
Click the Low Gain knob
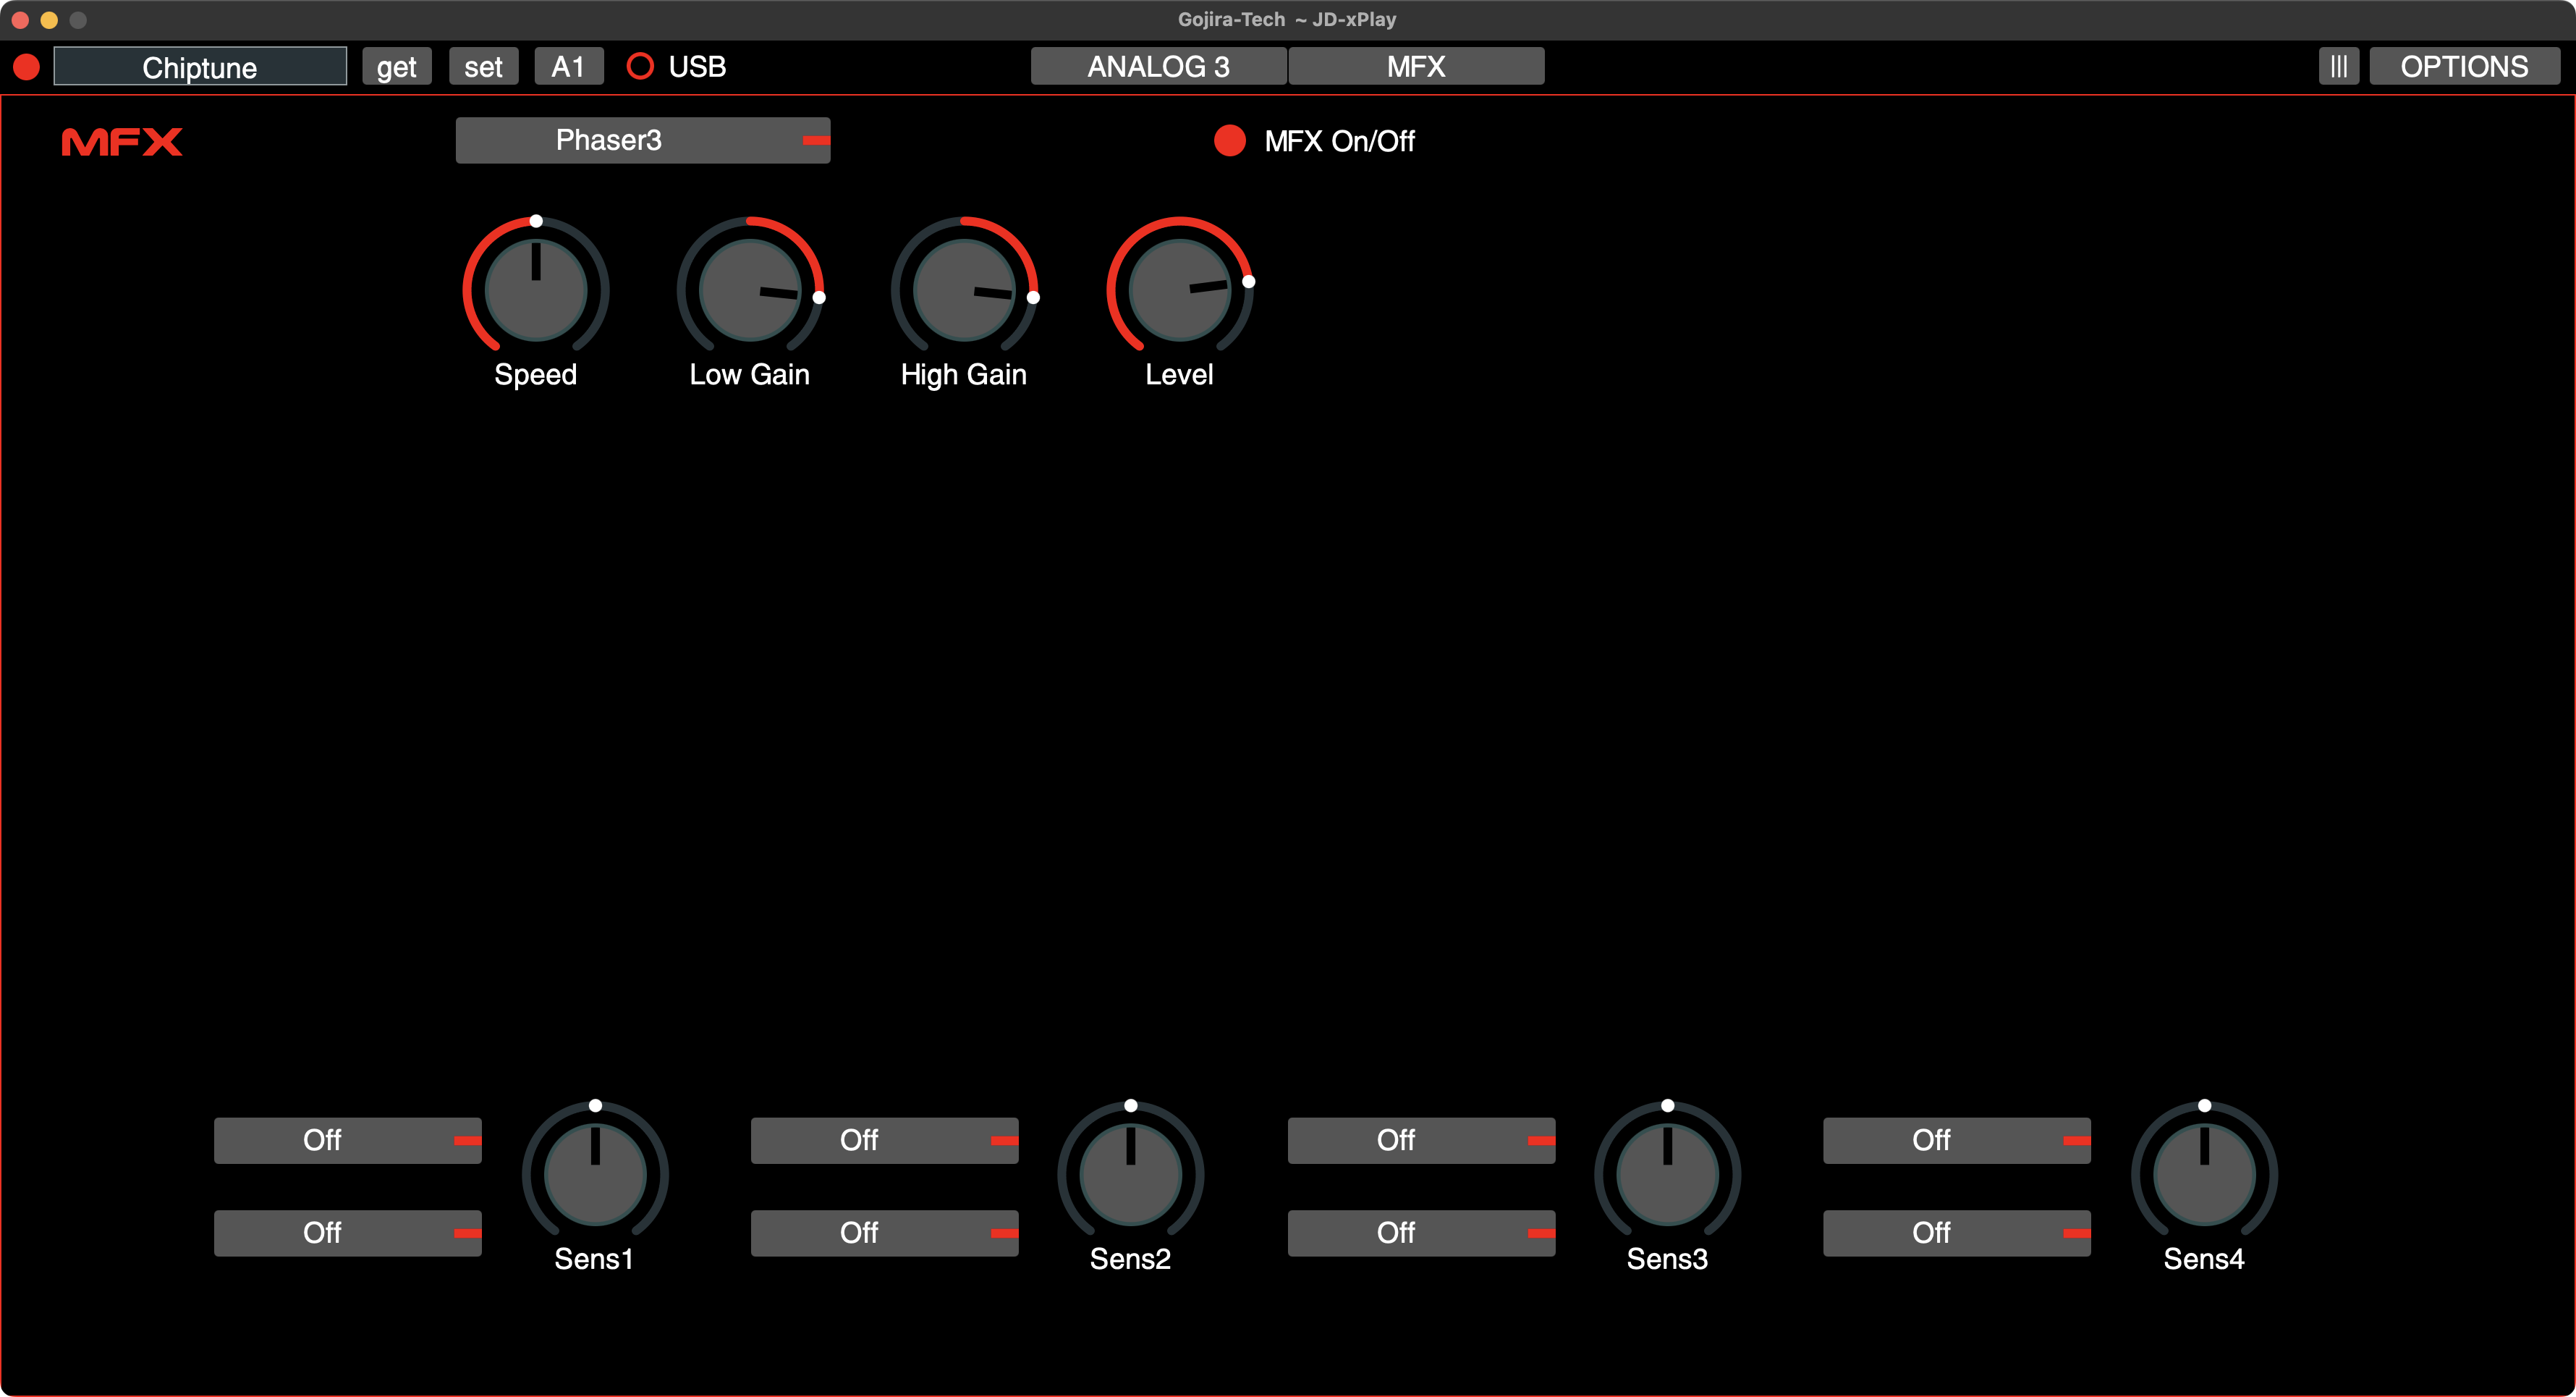pyautogui.click(x=750, y=290)
